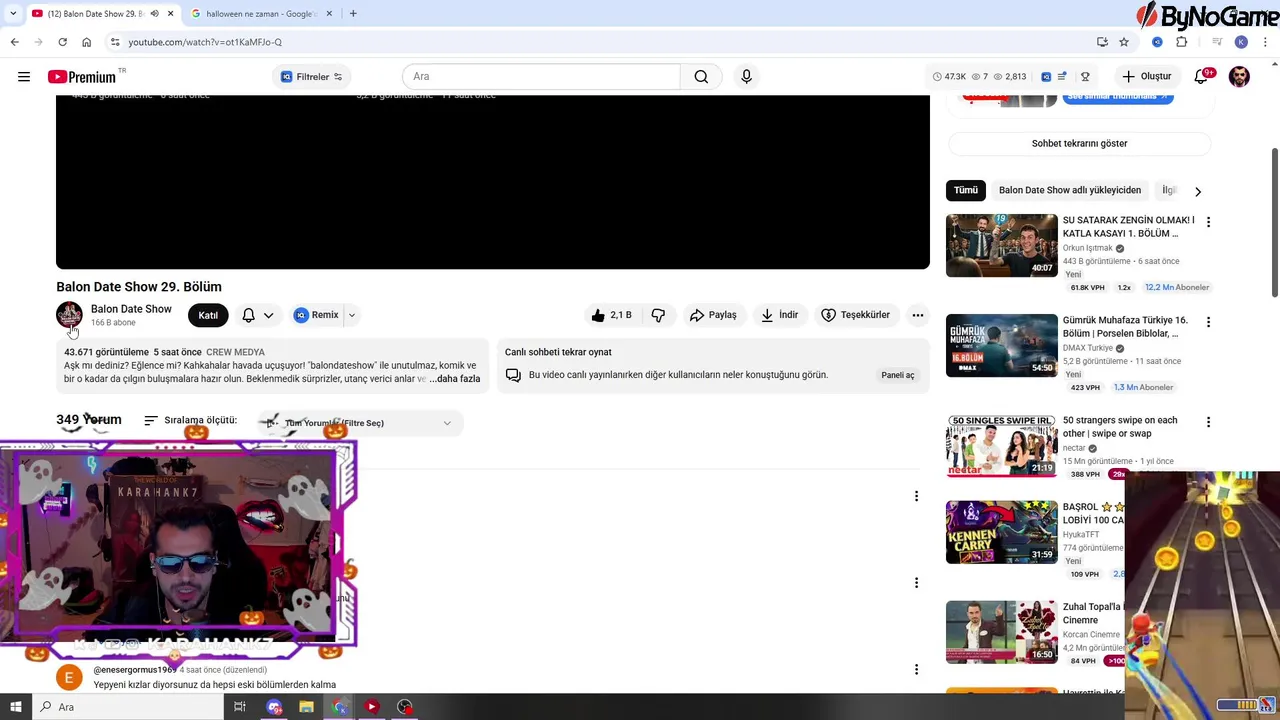Download the video with the İndir button

(x=779, y=315)
